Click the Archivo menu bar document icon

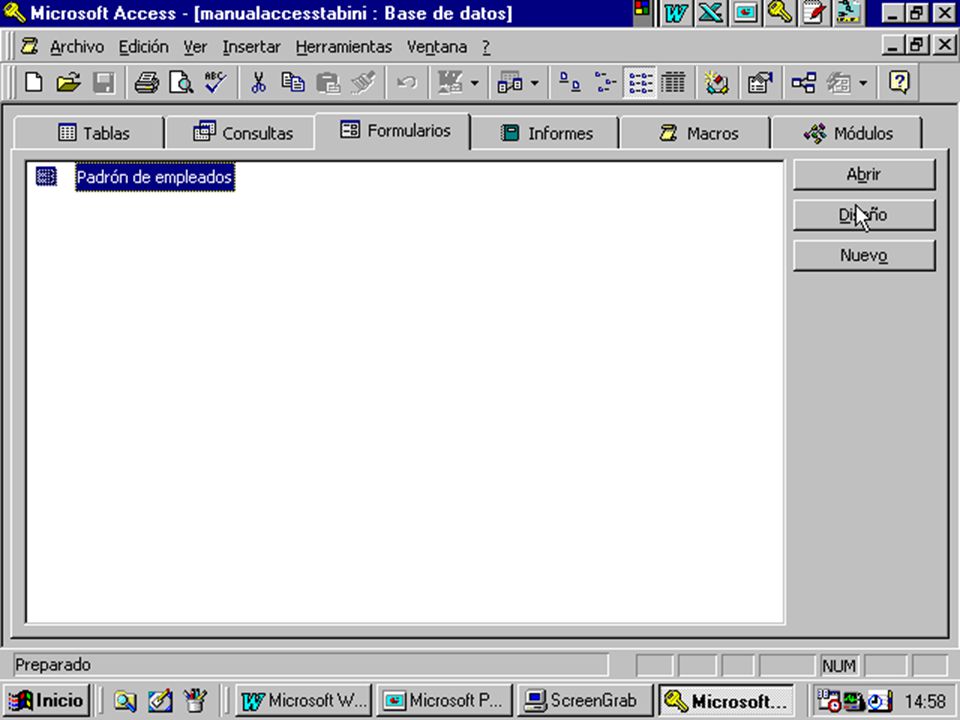29,47
